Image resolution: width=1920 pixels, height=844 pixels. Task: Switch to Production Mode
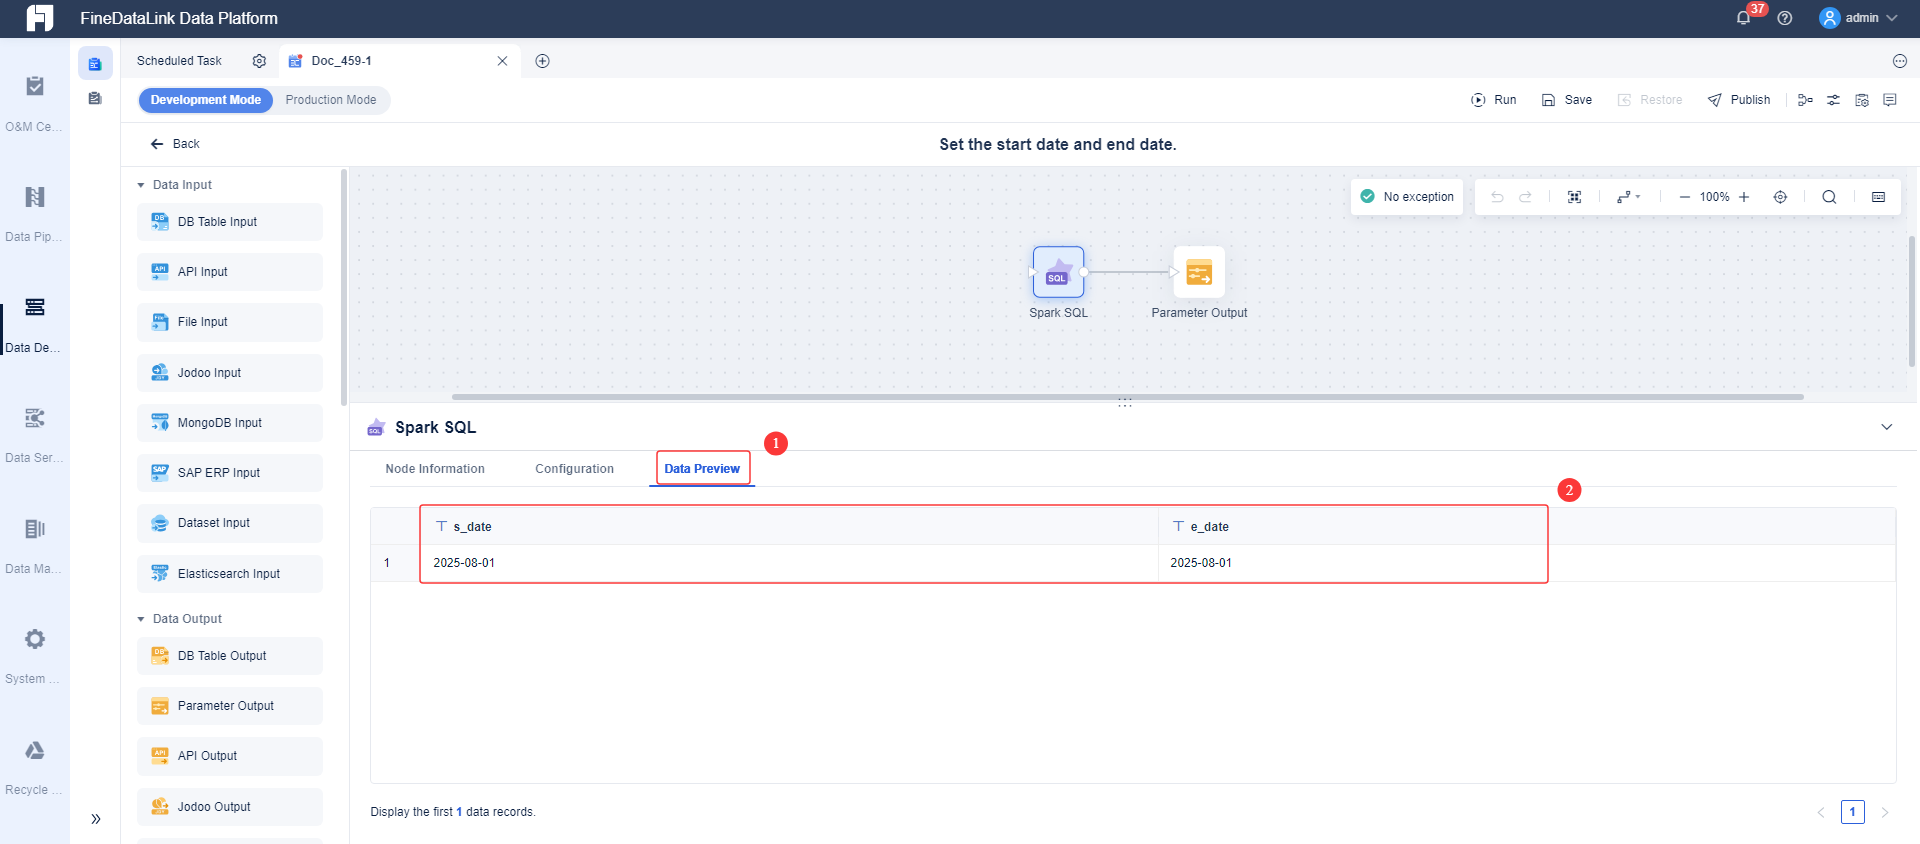point(331,100)
